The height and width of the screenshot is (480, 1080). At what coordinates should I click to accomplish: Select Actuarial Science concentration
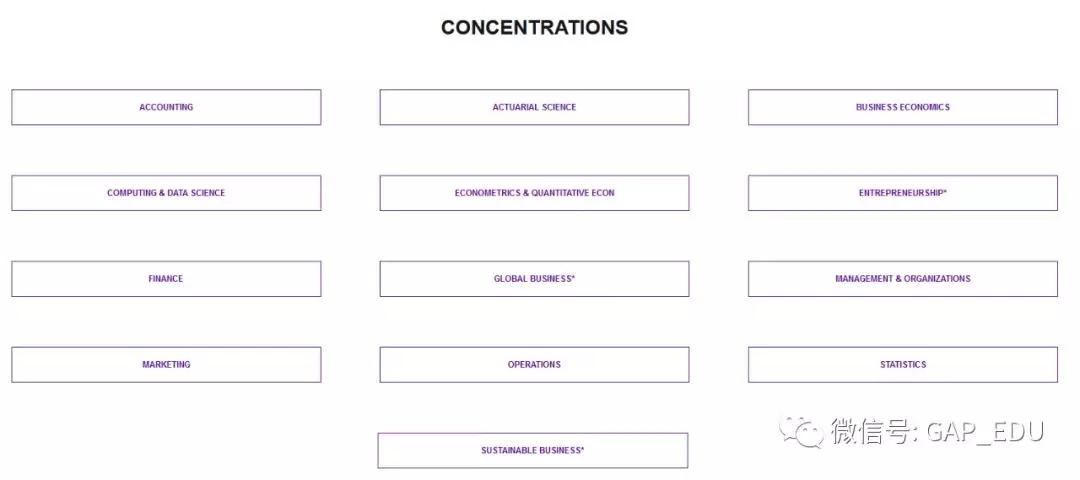[534, 107]
